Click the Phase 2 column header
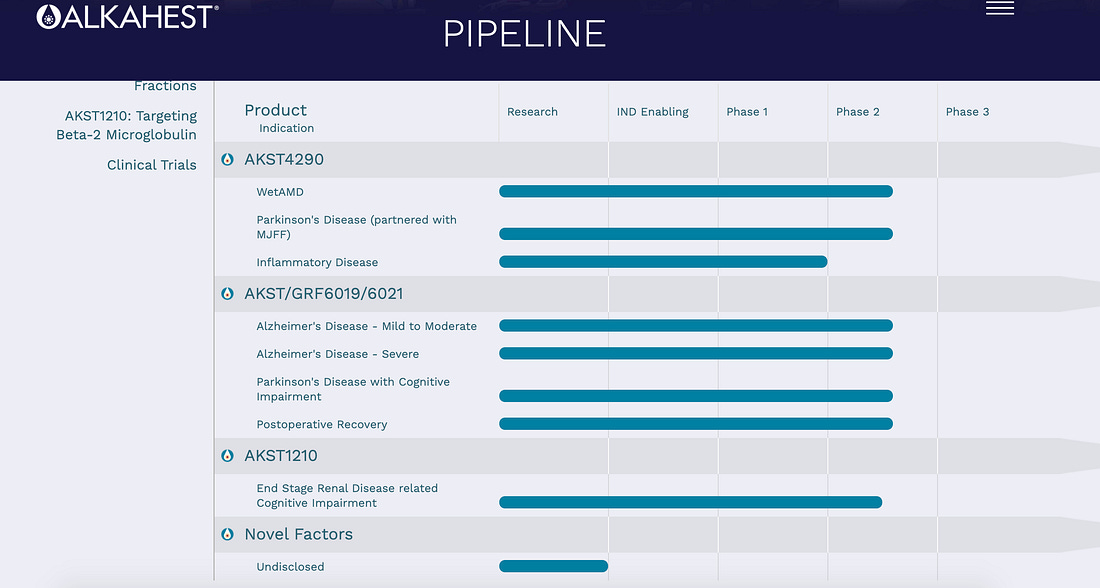1100x588 pixels. point(857,112)
